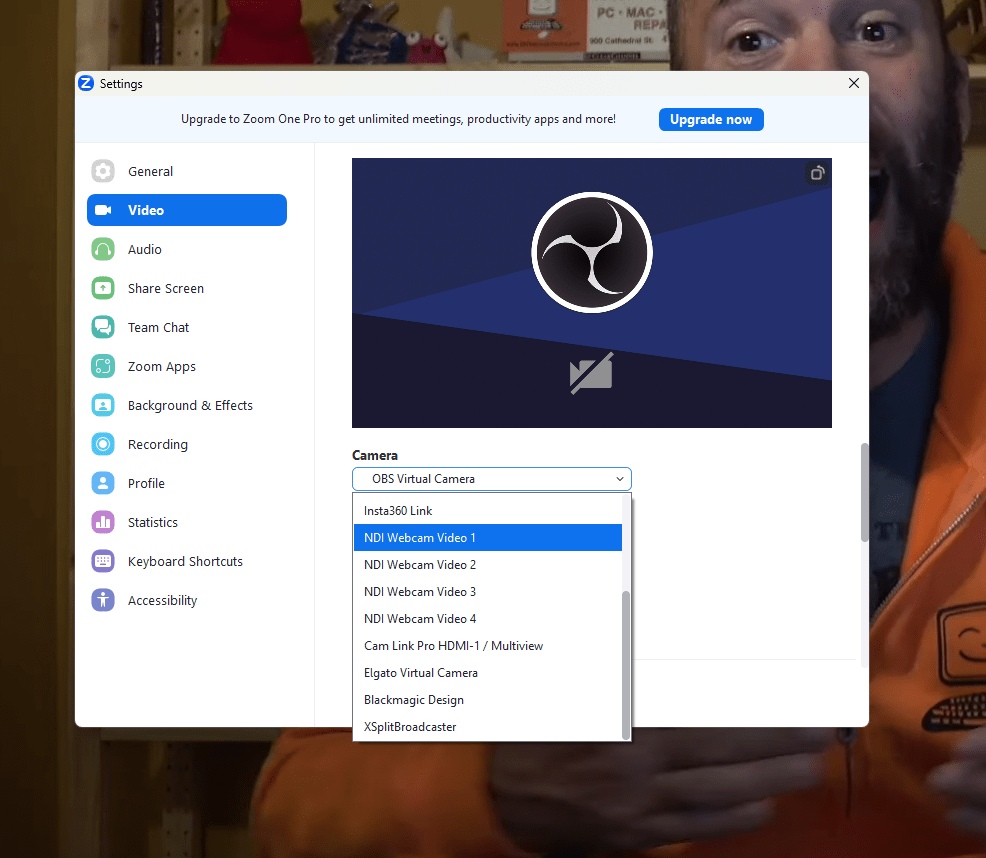The height and width of the screenshot is (858, 986).
Task: Click the Keyboard Shortcuts icon
Action: 103,561
